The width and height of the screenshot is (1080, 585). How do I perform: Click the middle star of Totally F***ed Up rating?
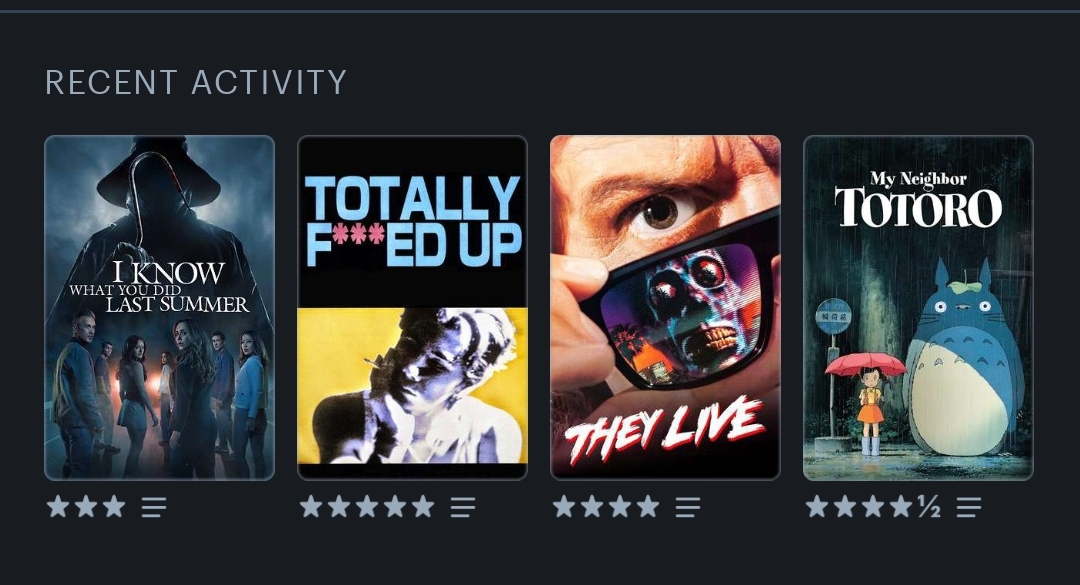367,506
